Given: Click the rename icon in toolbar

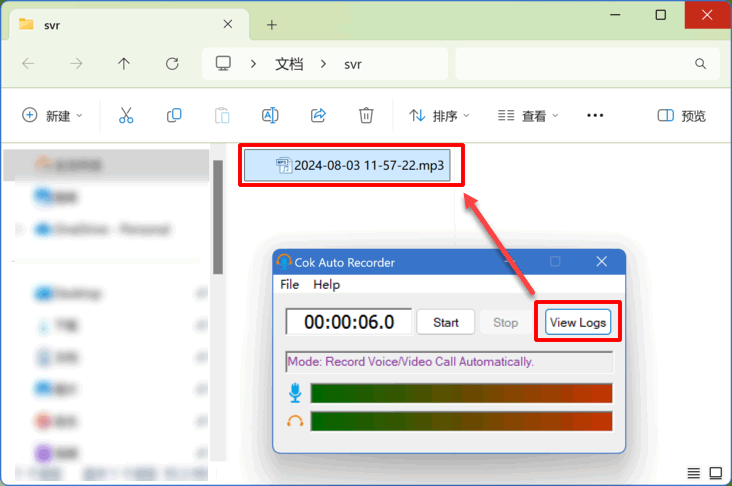Looking at the screenshot, I should point(269,116).
